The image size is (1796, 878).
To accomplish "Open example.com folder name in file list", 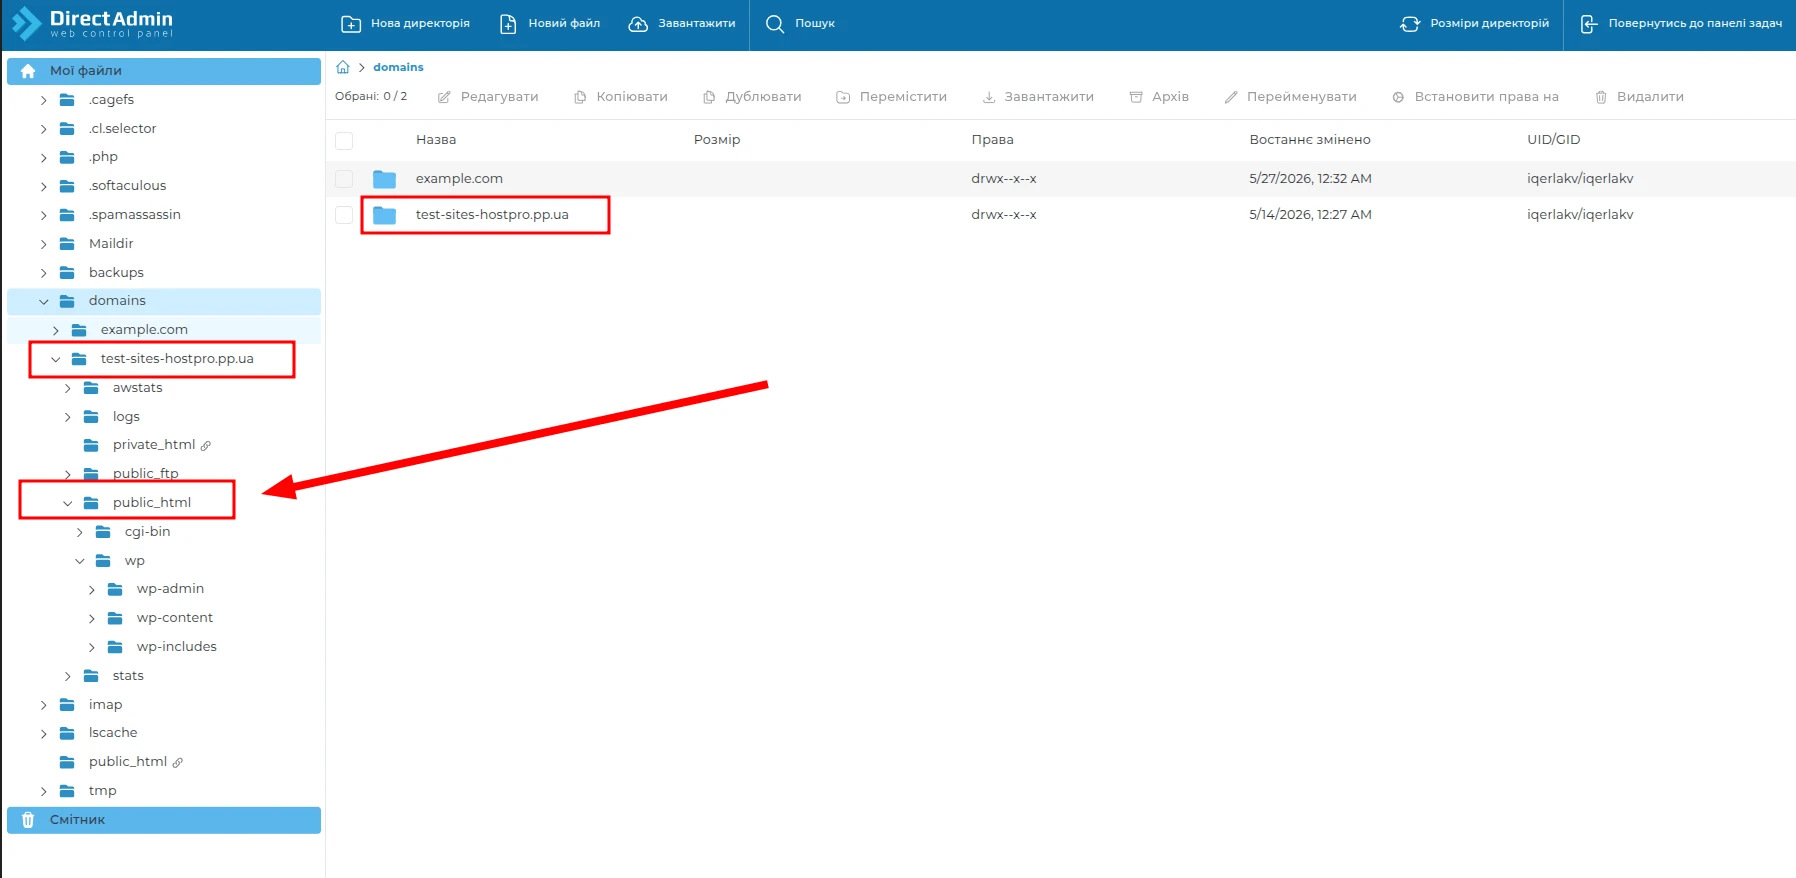I will pos(459,179).
